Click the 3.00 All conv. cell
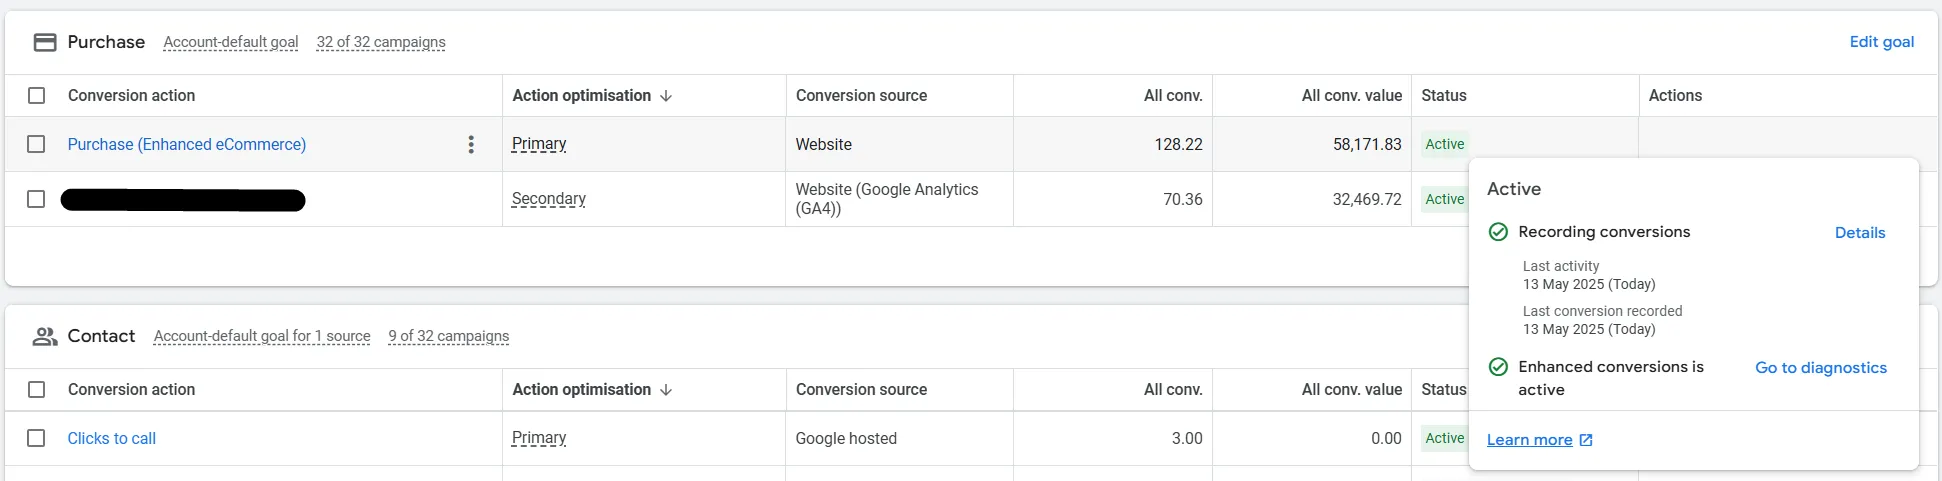Image resolution: width=1942 pixels, height=481 pixels. (x=1187, y=438)
